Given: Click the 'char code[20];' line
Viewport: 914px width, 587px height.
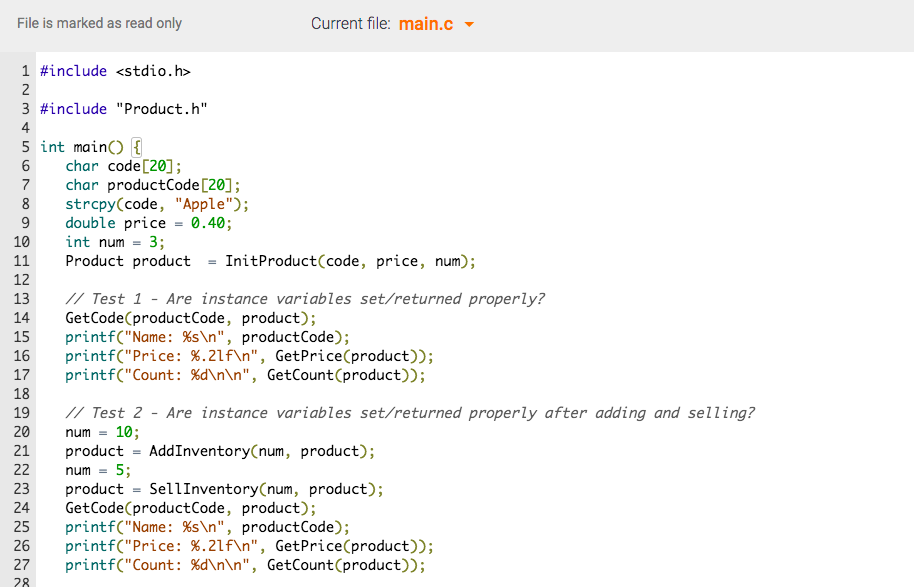Looking at the screenshot, I should [x=124, y=166].
